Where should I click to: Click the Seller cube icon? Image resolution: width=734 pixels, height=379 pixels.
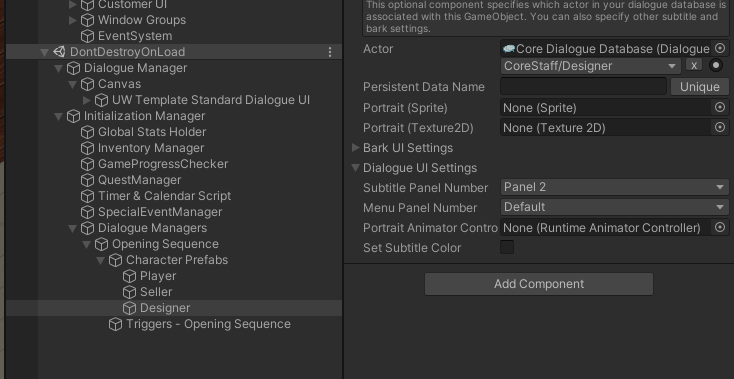coord(129,292)
